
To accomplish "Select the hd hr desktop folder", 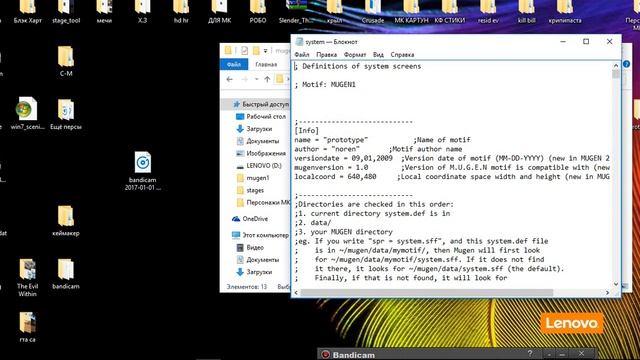I will pos(181,11).
